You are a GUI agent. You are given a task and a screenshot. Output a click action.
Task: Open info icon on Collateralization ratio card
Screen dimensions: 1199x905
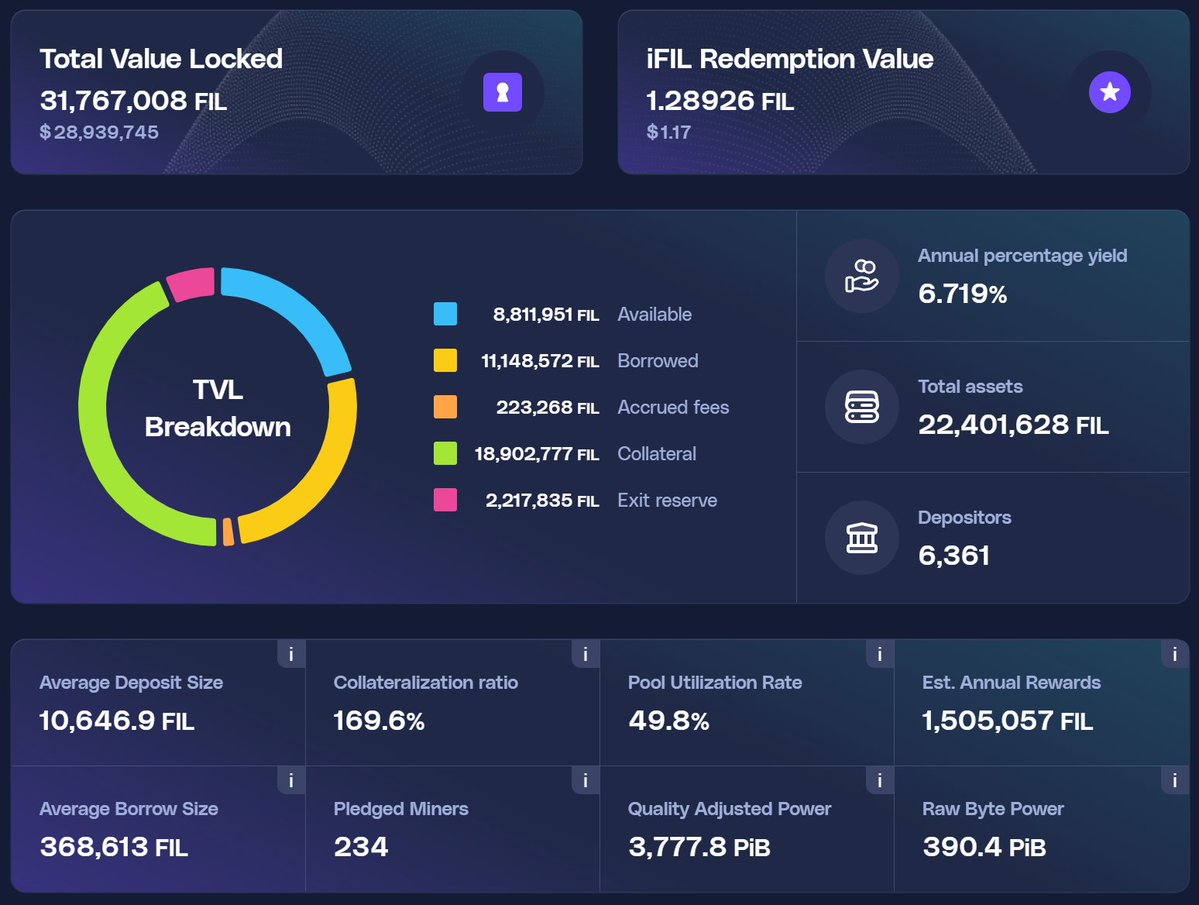click(585, 654)
